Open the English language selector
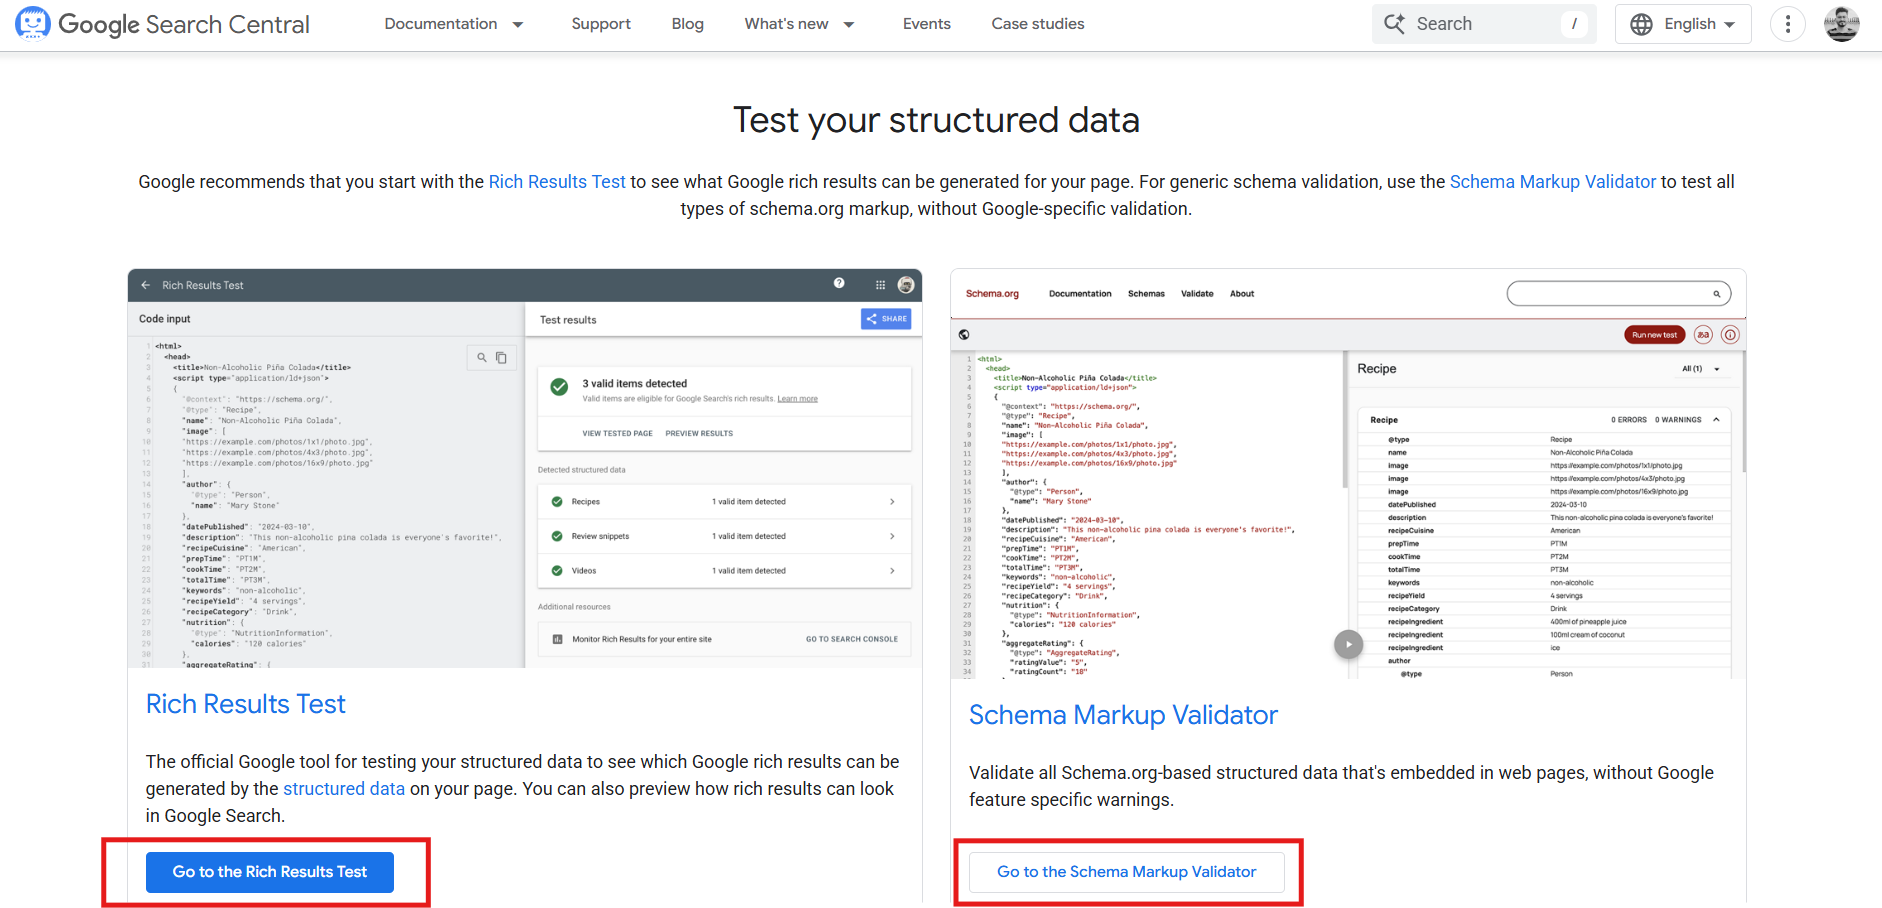 [1698, 24]
